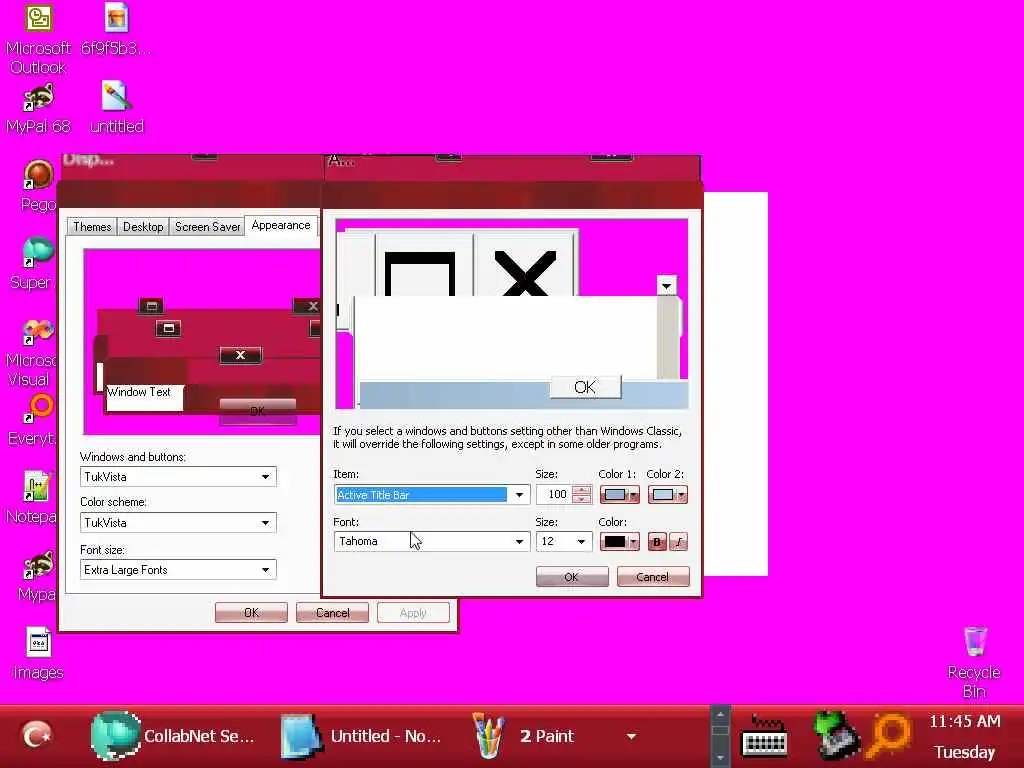Open the Mypal shortcut above Images icon
This screenshot has height=768, width=1024.
pos(37,576)
